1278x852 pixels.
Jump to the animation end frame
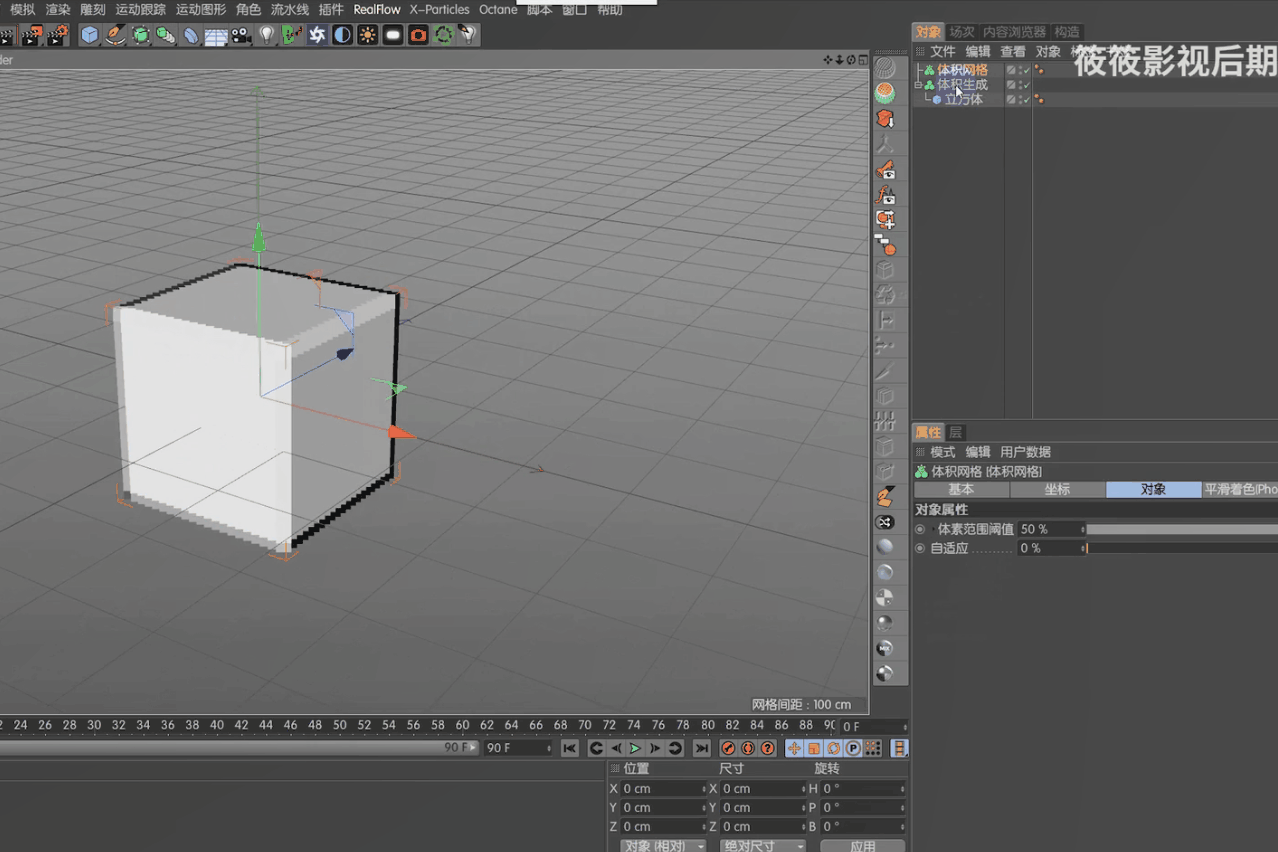pyautogui.click(x=702, y=748)
